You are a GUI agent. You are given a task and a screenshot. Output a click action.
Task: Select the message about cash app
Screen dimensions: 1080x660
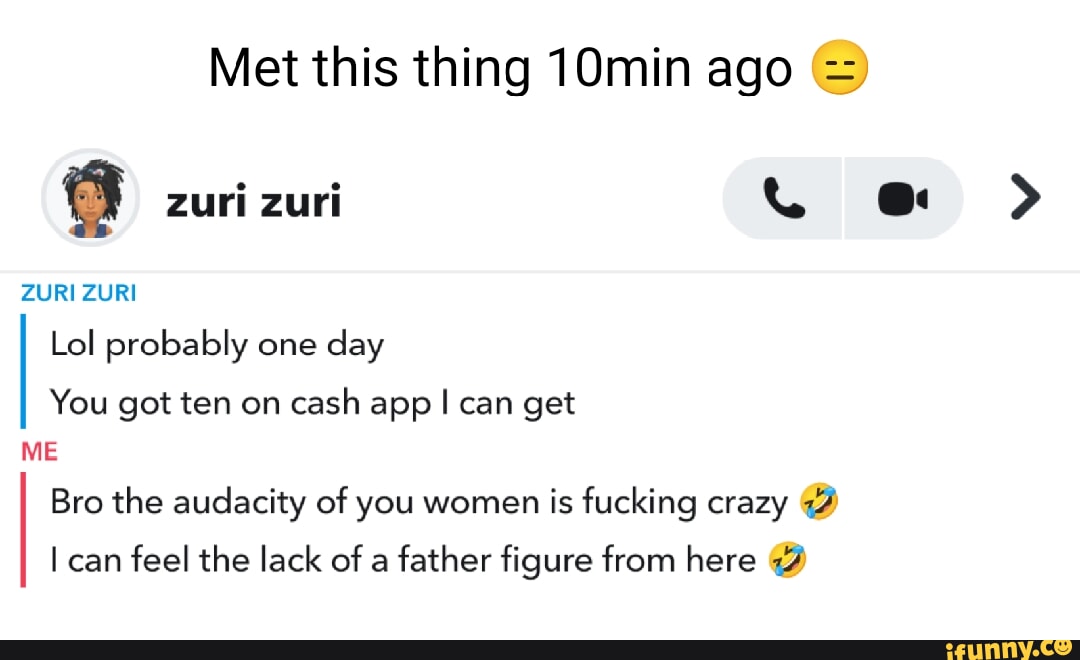tap(312, 402)
